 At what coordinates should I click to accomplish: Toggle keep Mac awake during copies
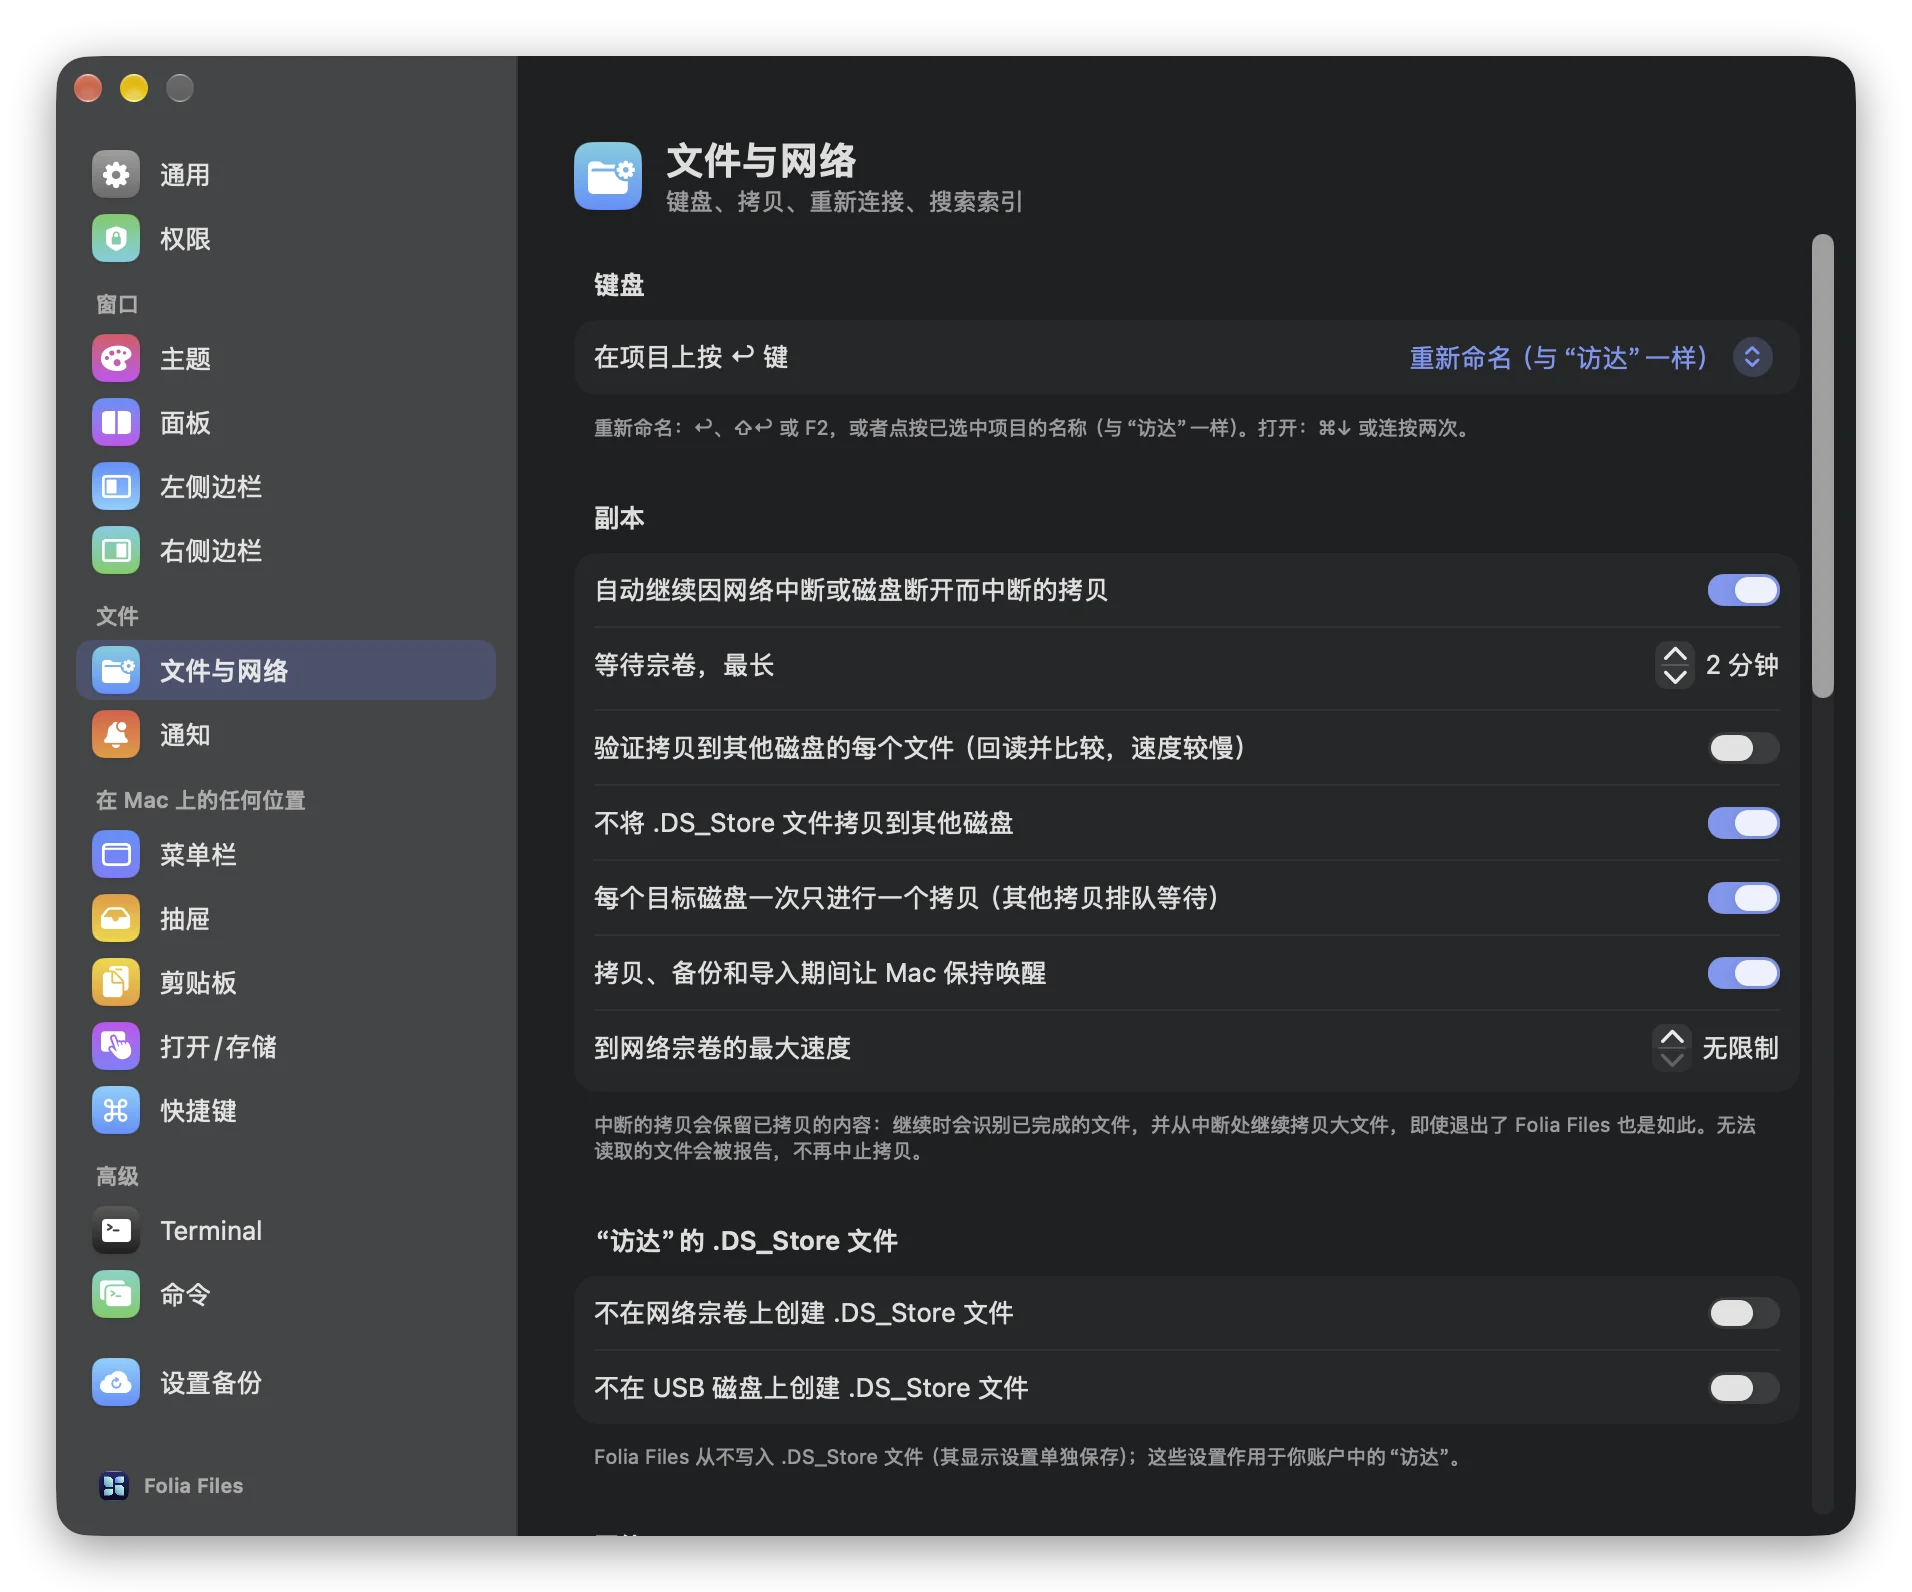[1743, 973]
